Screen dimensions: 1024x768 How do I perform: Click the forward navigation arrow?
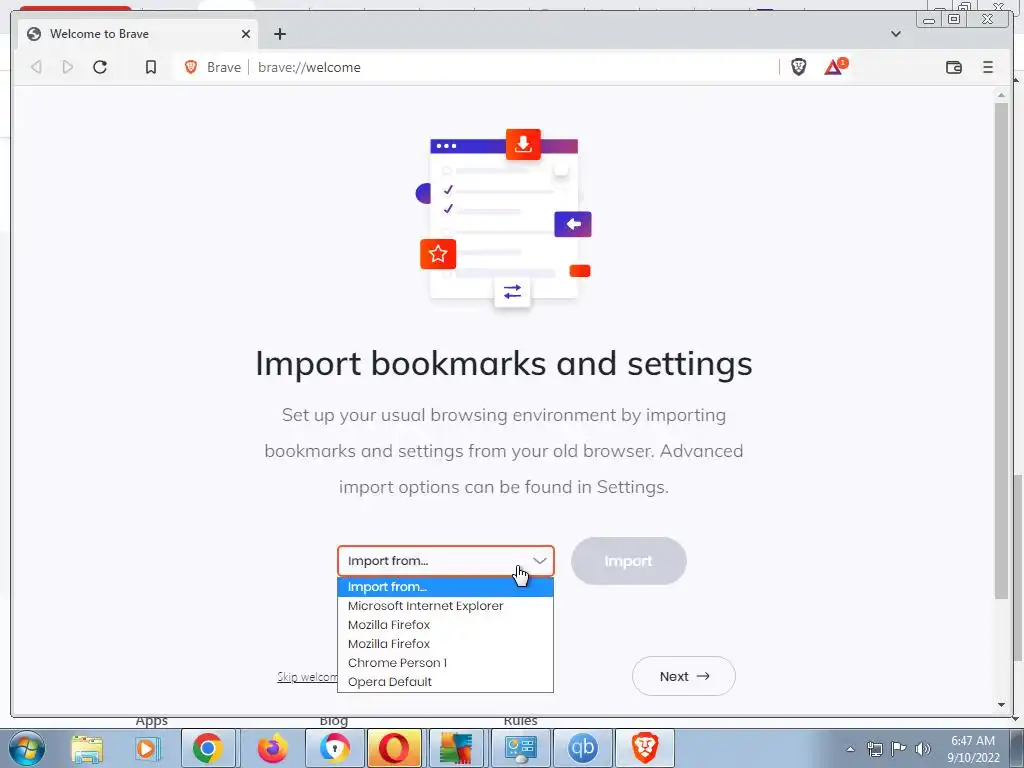coord(67,67)
